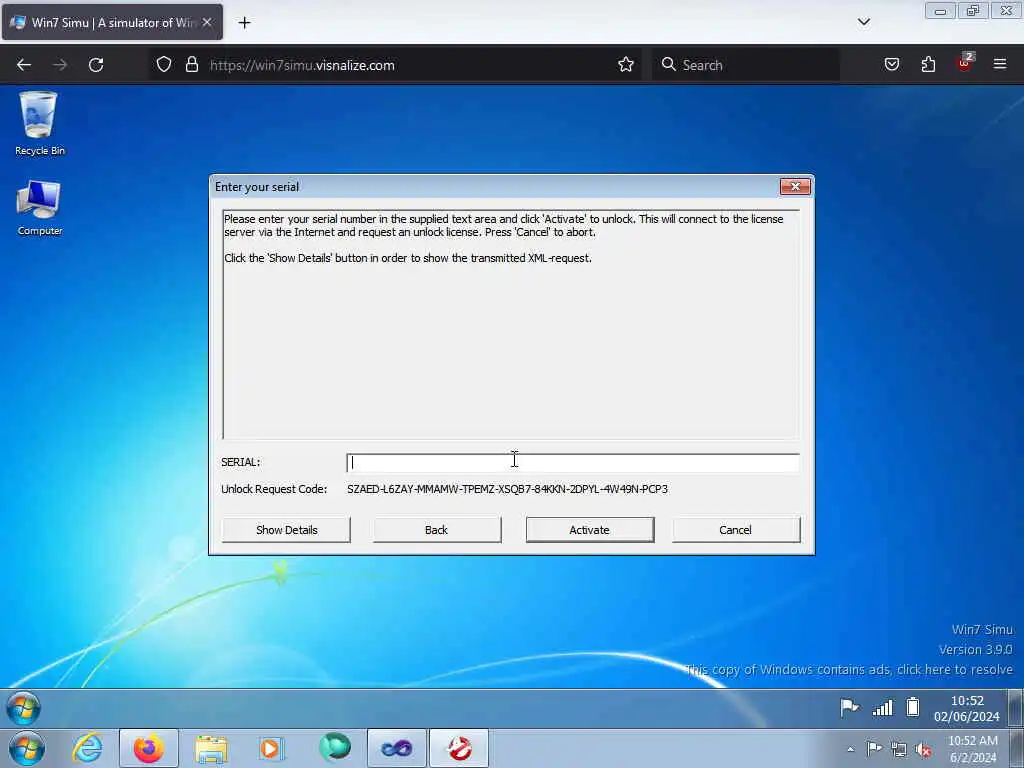
Task: Expand the list all tabs chevron
Action: click(x=863, y=22)
